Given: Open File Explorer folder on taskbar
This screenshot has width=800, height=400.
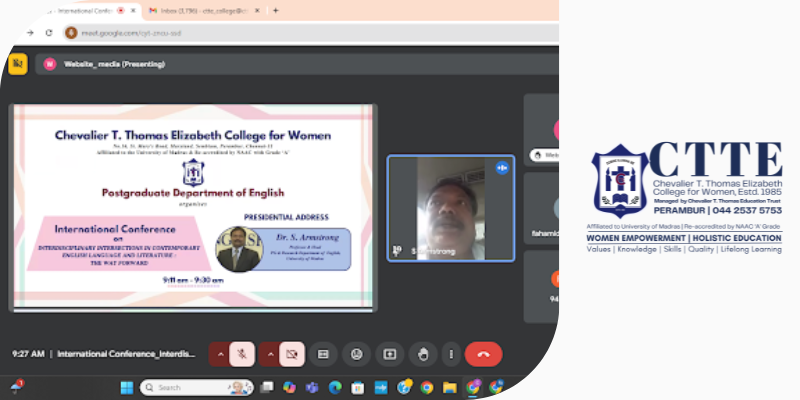Looking at the screenshot, I should (449, 388).
